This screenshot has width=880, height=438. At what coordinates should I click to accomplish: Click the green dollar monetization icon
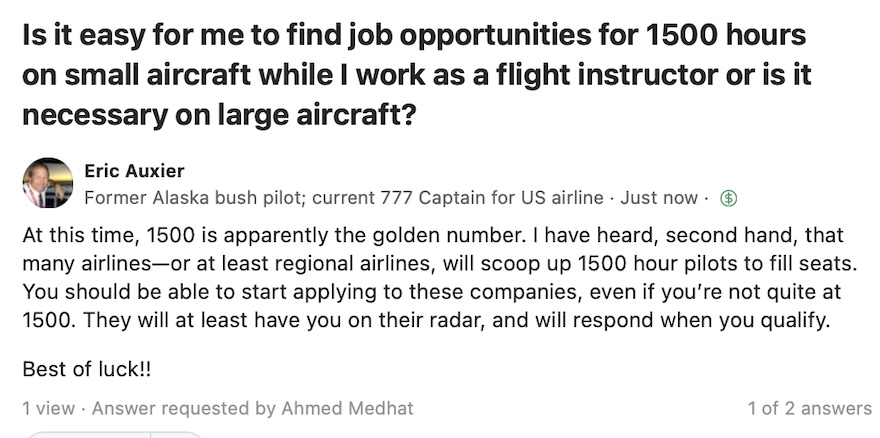coord(728,198)
